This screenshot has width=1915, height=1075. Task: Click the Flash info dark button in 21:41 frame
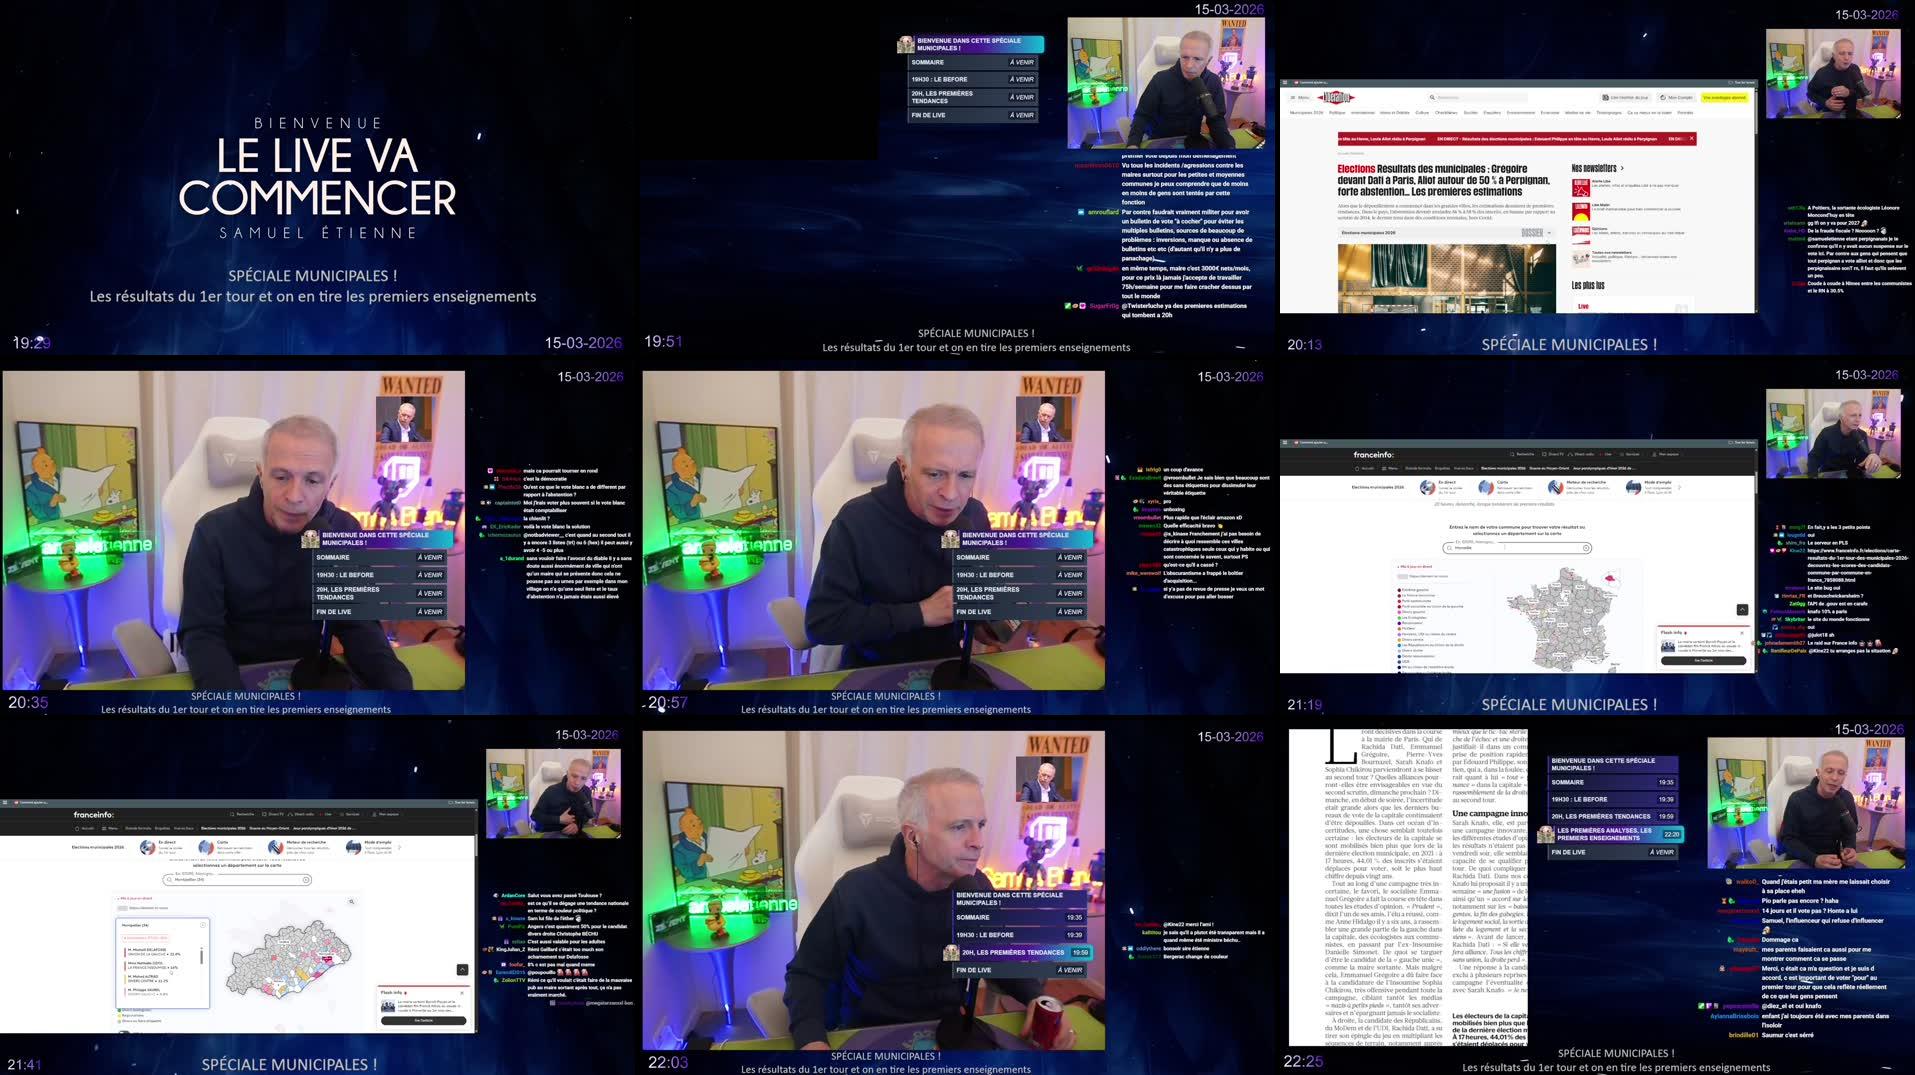[x=422, y=1020]
